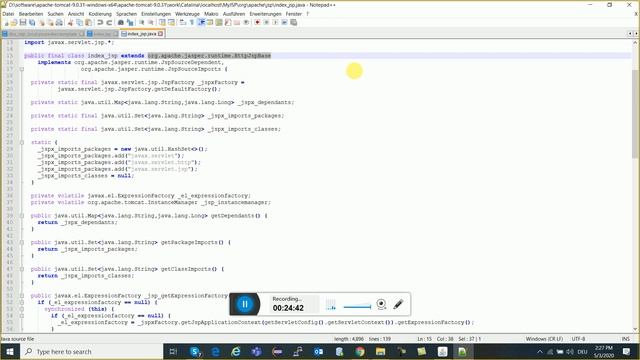Image resolution: width=640 pixels, height=360 pixels.
Task: Toggle word wrap in toolbar
Action: (x=182, y=22)
